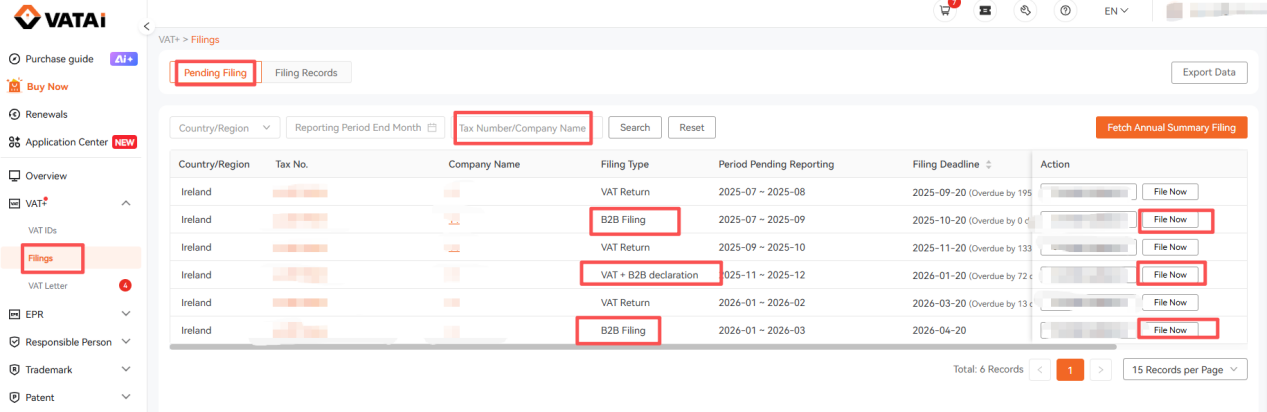Expand the Trademark sidebar section
Image resolution: width=1267 pixels, height=412 pixels.
pos(126,370)
